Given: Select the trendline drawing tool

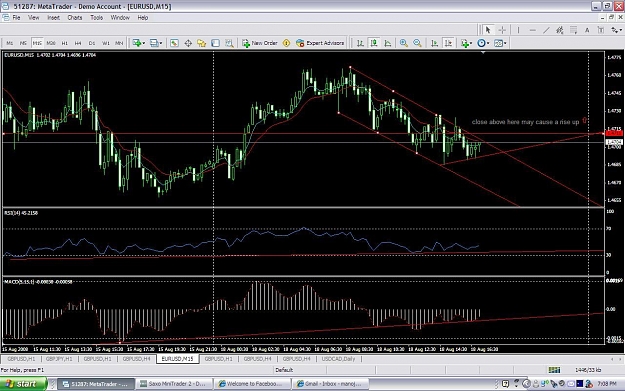Looking at the screenshot, I should 546,30.
